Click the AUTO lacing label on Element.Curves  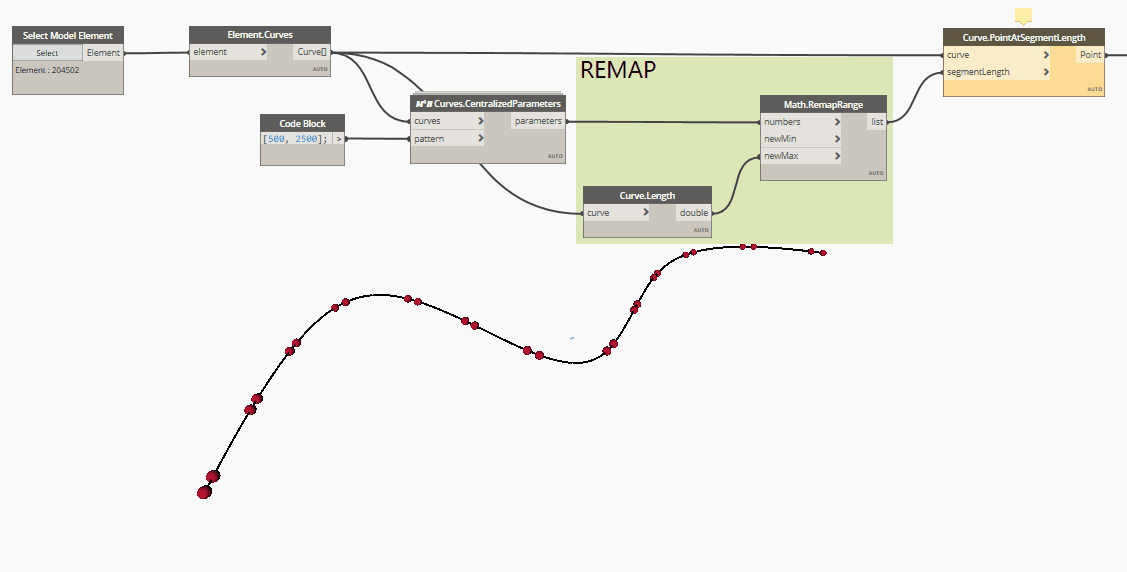319,69
